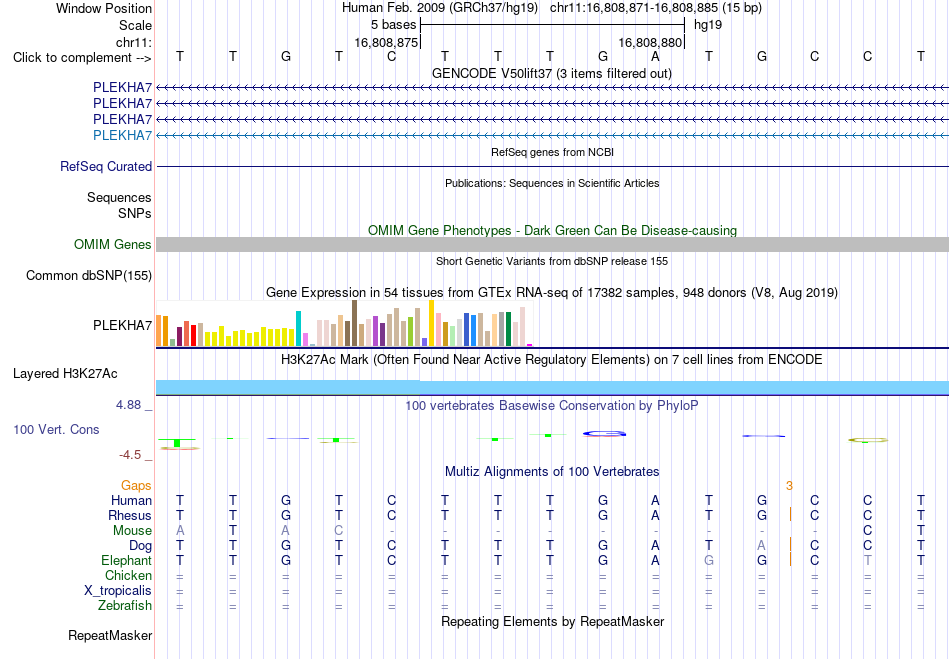The image size is (950, 659).
Task: Open '100 vertebrates Basewise Conservation by PhyloP' title
Action: pos(552,405)
